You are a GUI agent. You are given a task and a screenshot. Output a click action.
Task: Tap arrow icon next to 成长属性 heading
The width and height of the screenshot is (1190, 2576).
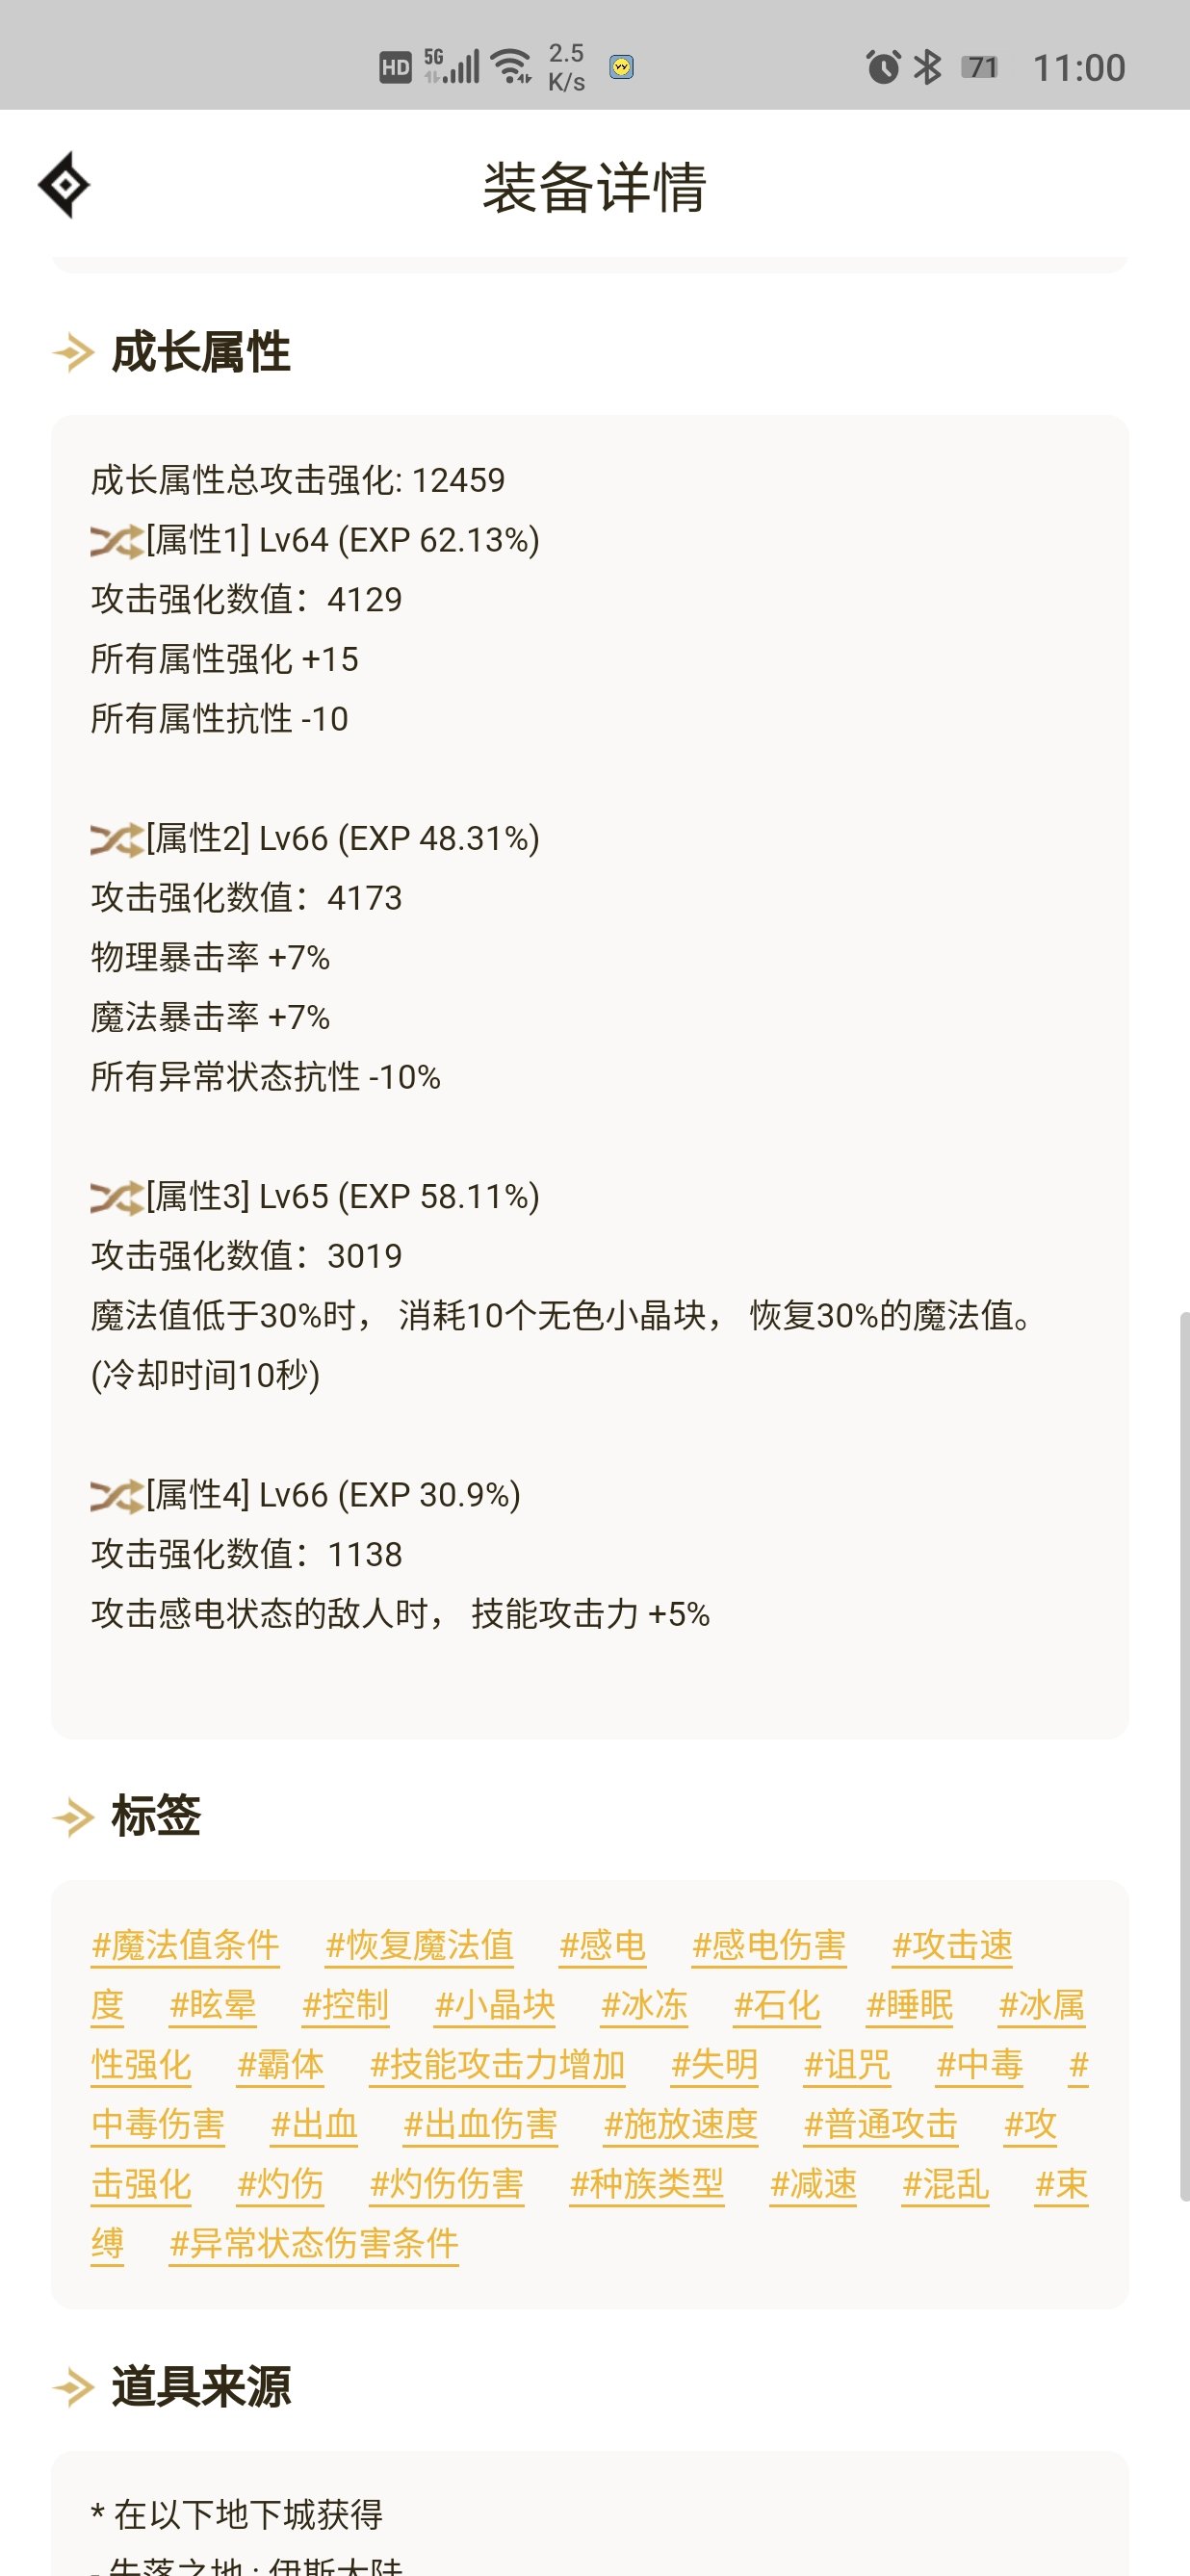coord(73,353)
